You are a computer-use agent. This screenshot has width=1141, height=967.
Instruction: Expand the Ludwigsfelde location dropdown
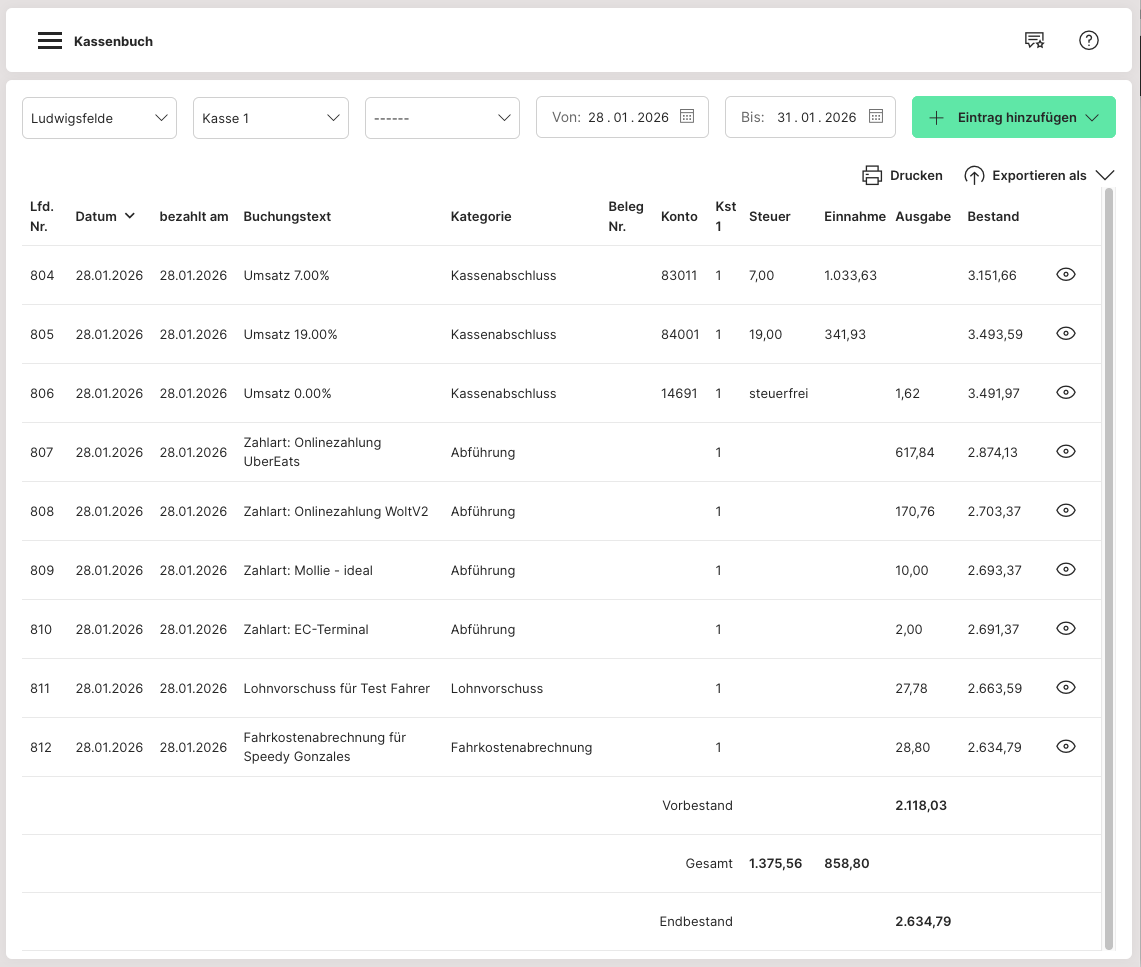(x=99, y=118)
